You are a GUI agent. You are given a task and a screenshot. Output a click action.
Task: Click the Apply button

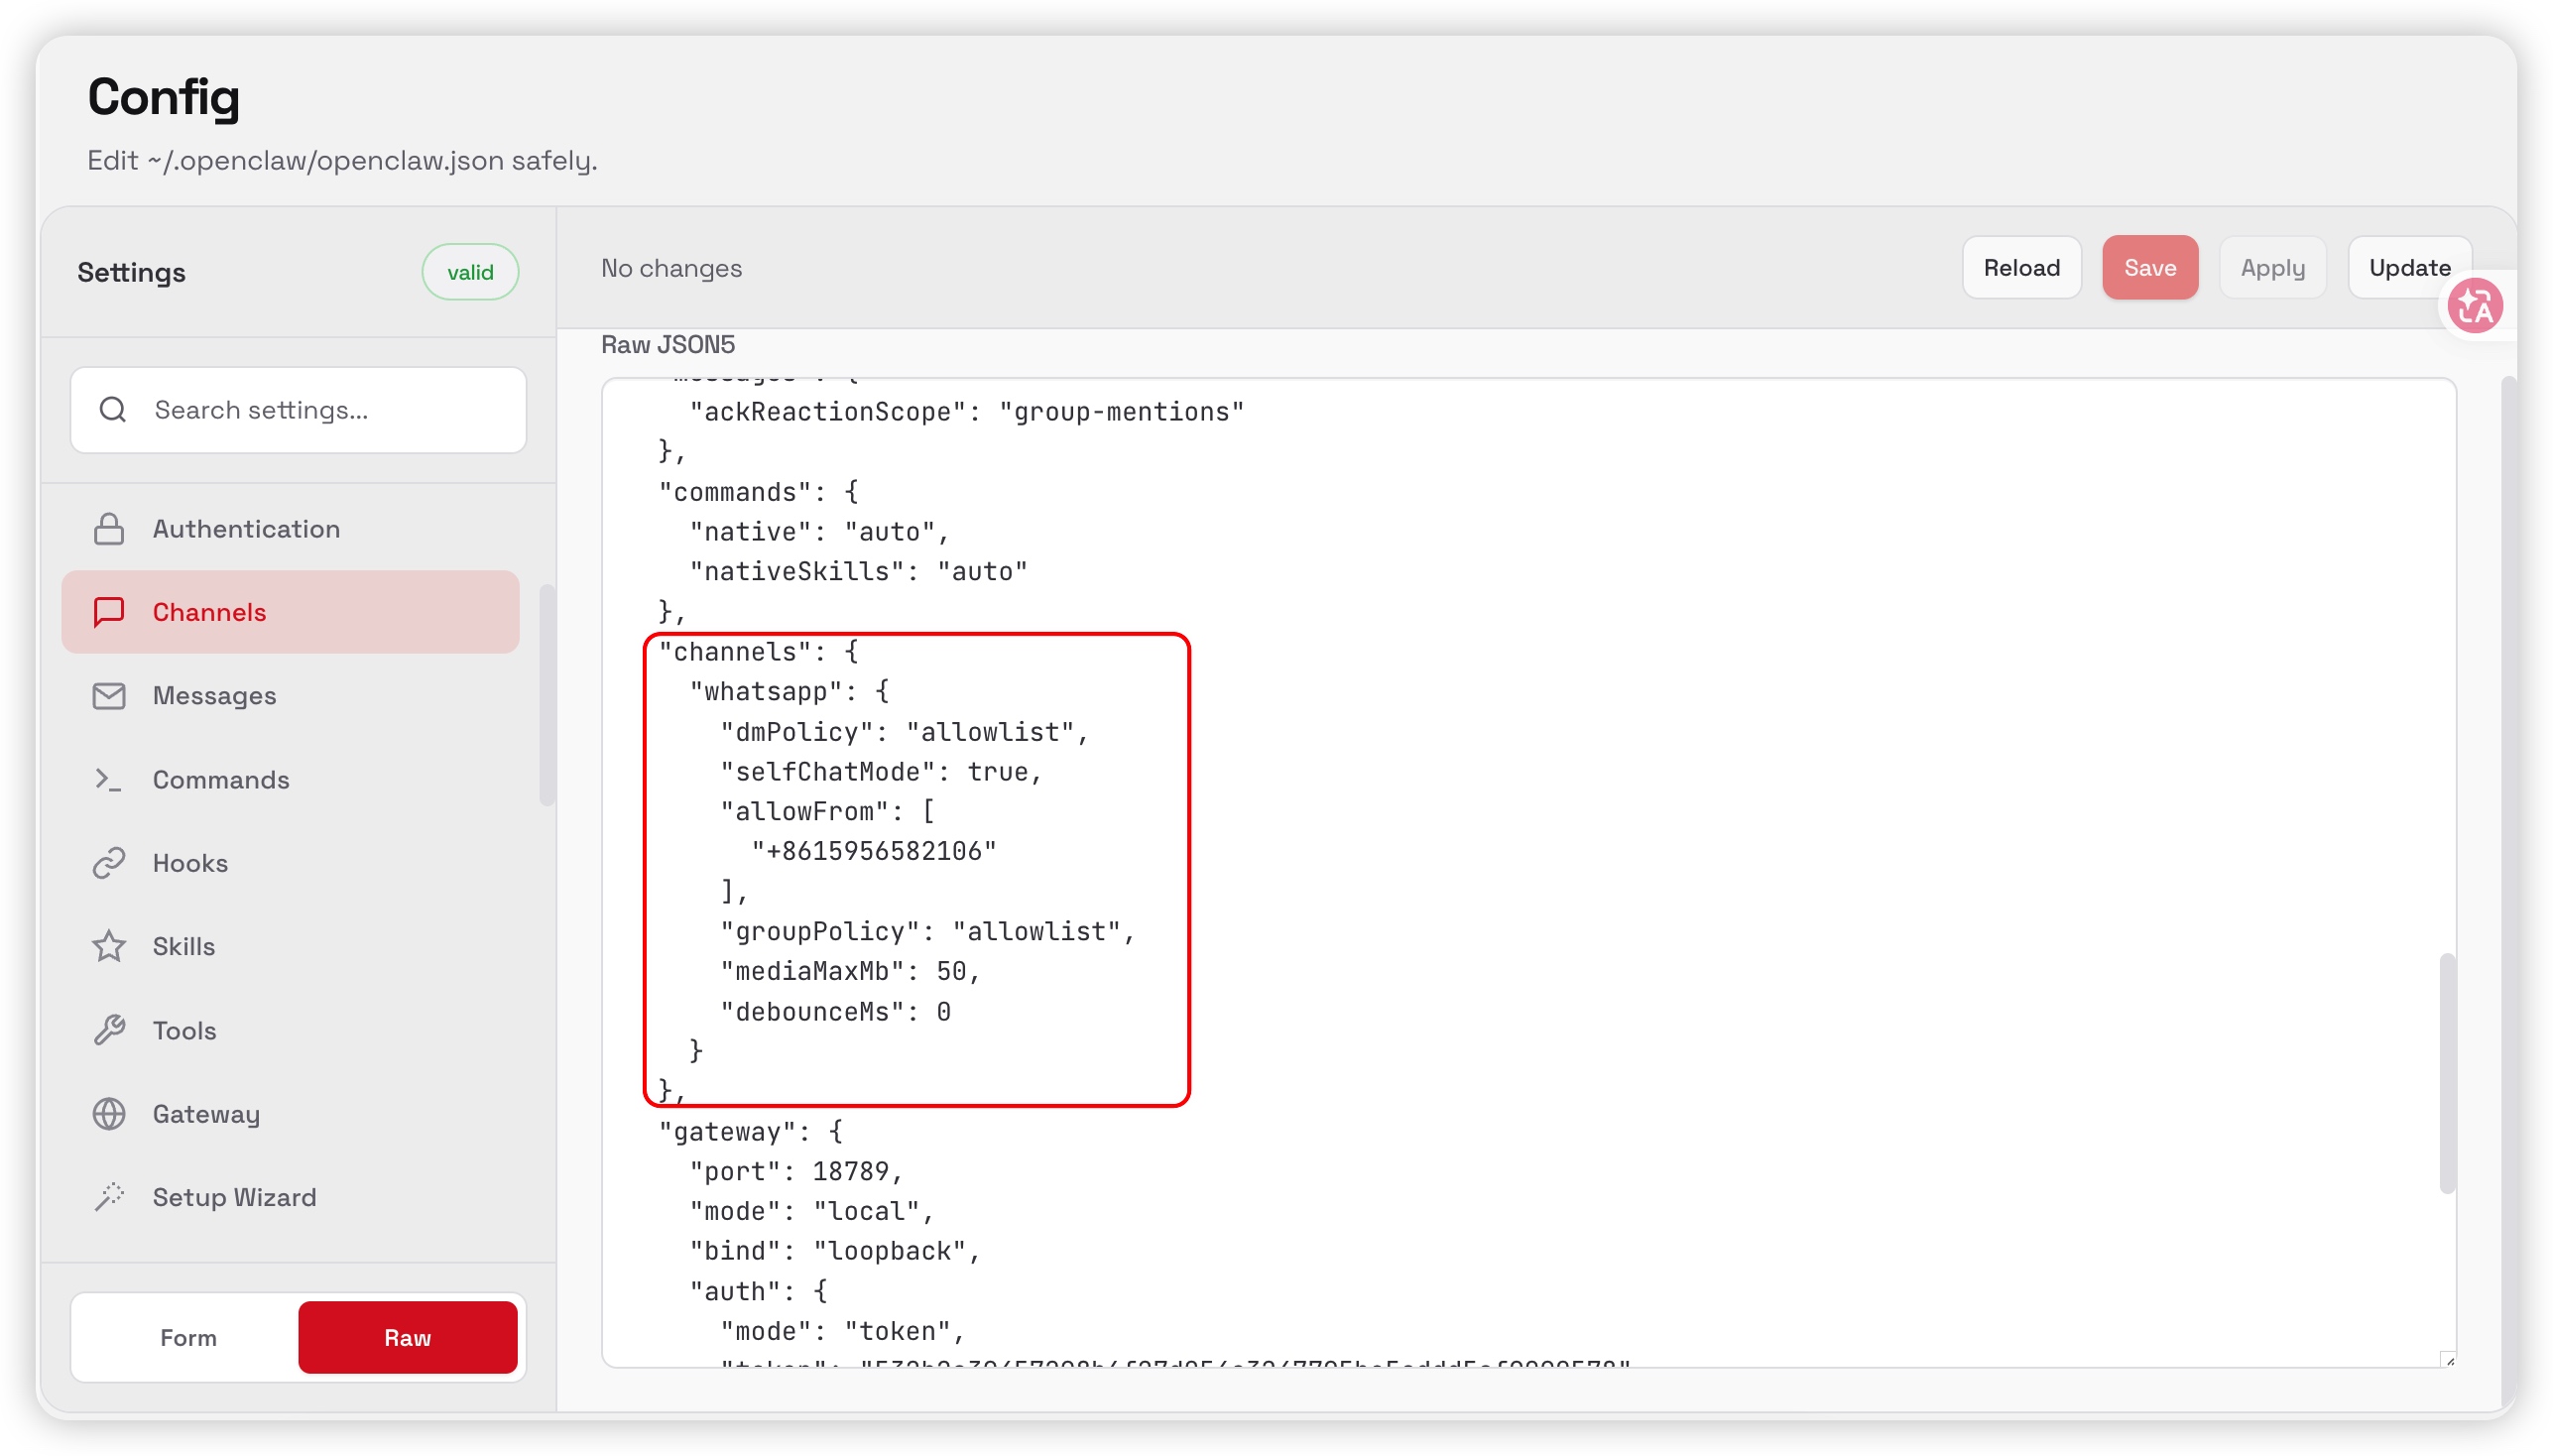(x=2271, y=268)
